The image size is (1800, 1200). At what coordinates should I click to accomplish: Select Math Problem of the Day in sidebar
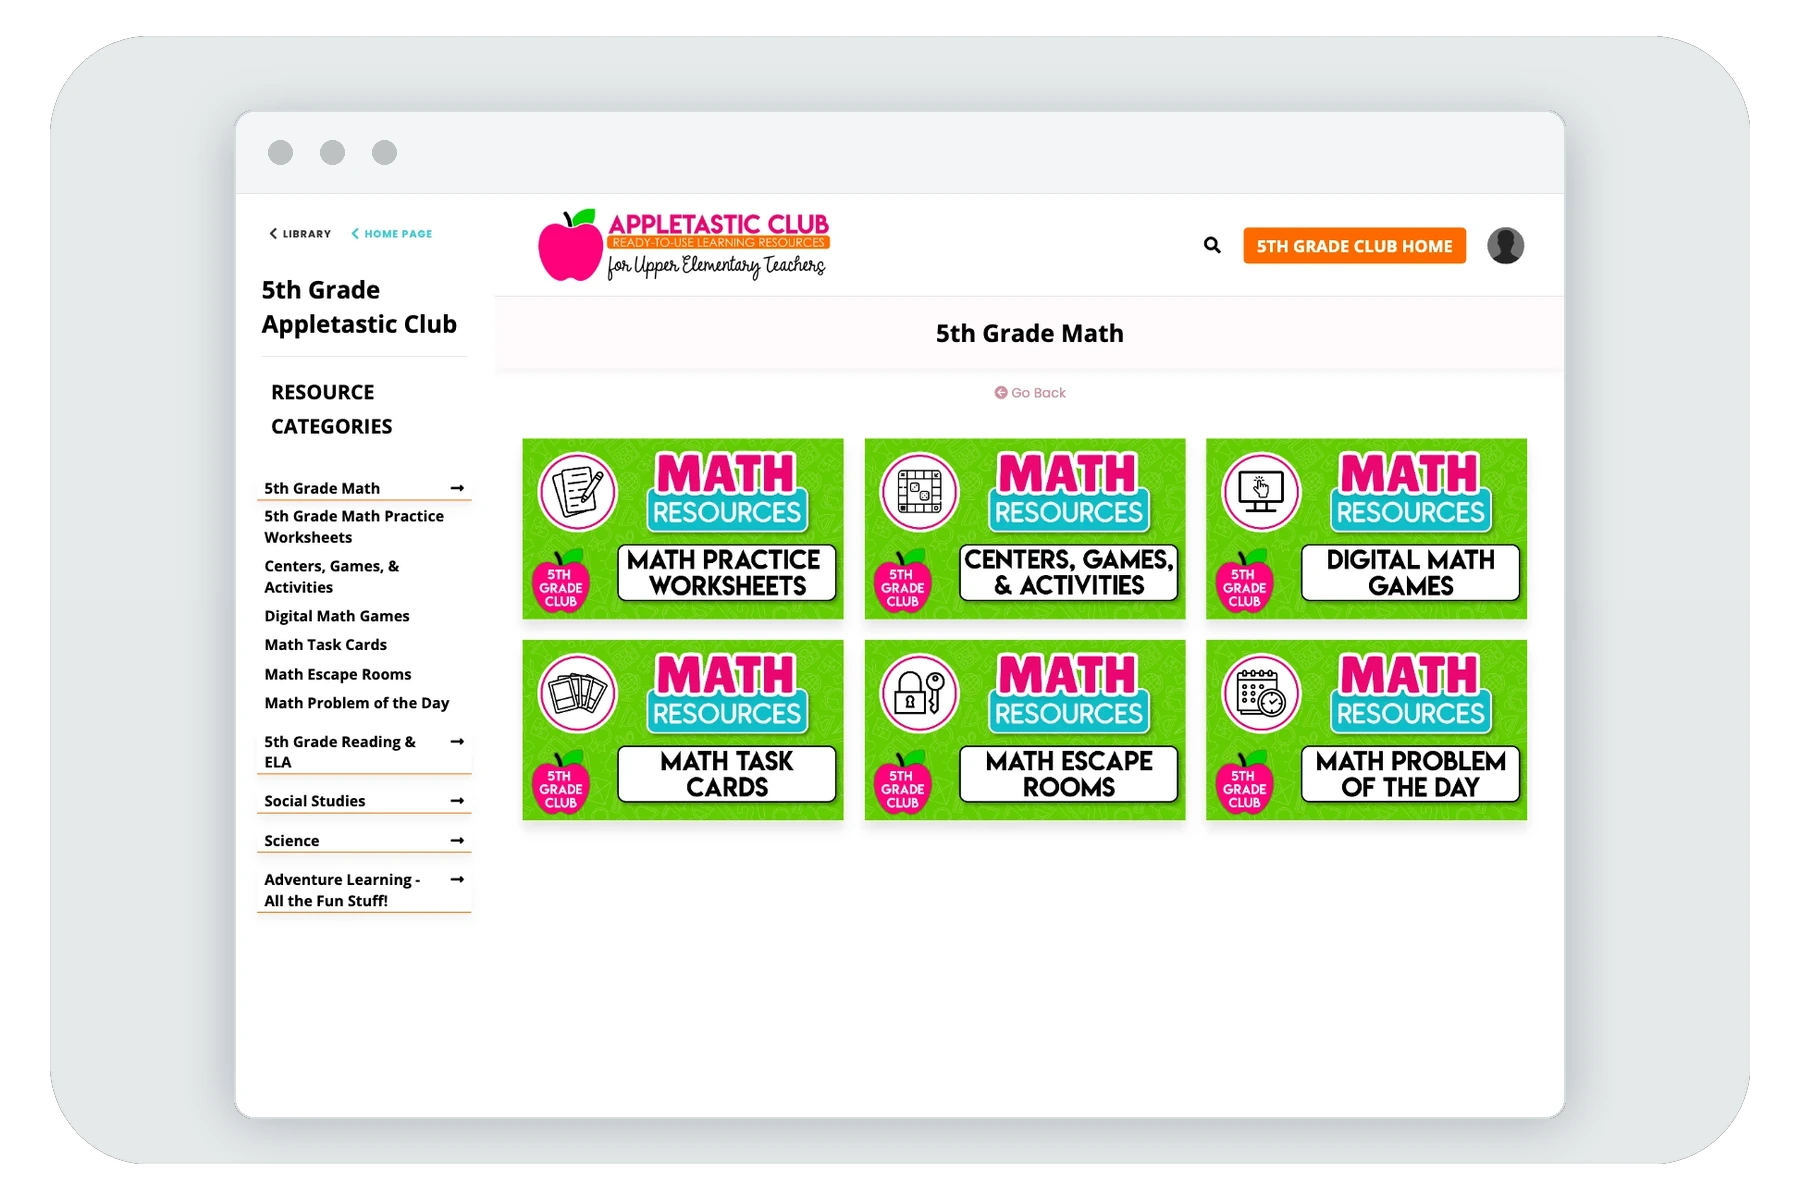pyautogui.click(x=357, y=703)
